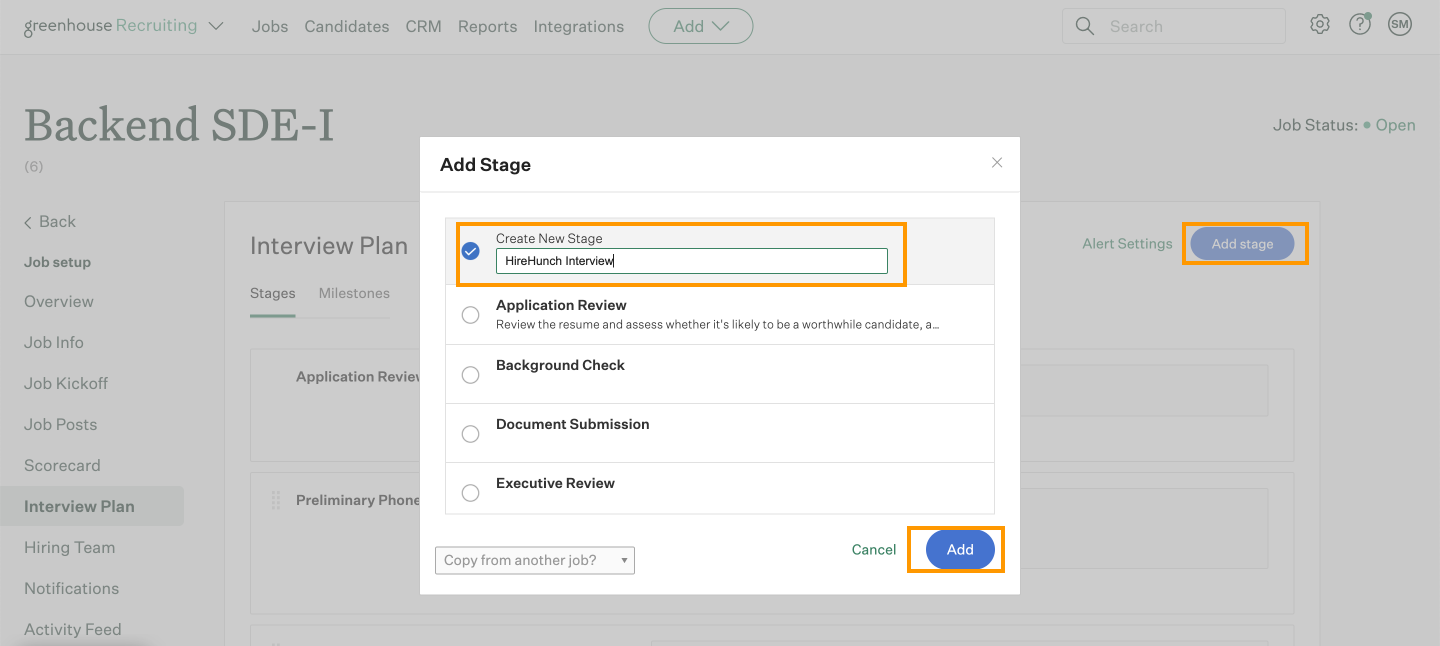Open the Notifications page
1440x646 pixels.
coord(72,588)
